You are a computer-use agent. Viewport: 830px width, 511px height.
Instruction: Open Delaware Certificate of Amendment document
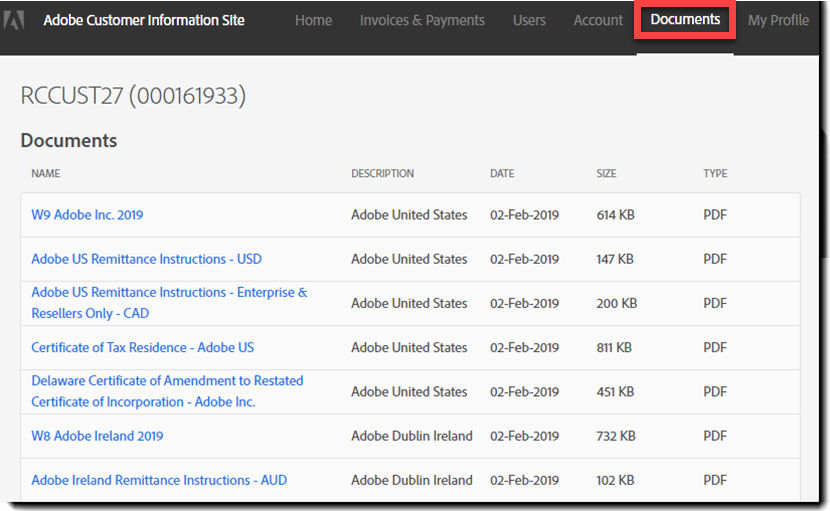pyautogui.click(x=167, y=391)
